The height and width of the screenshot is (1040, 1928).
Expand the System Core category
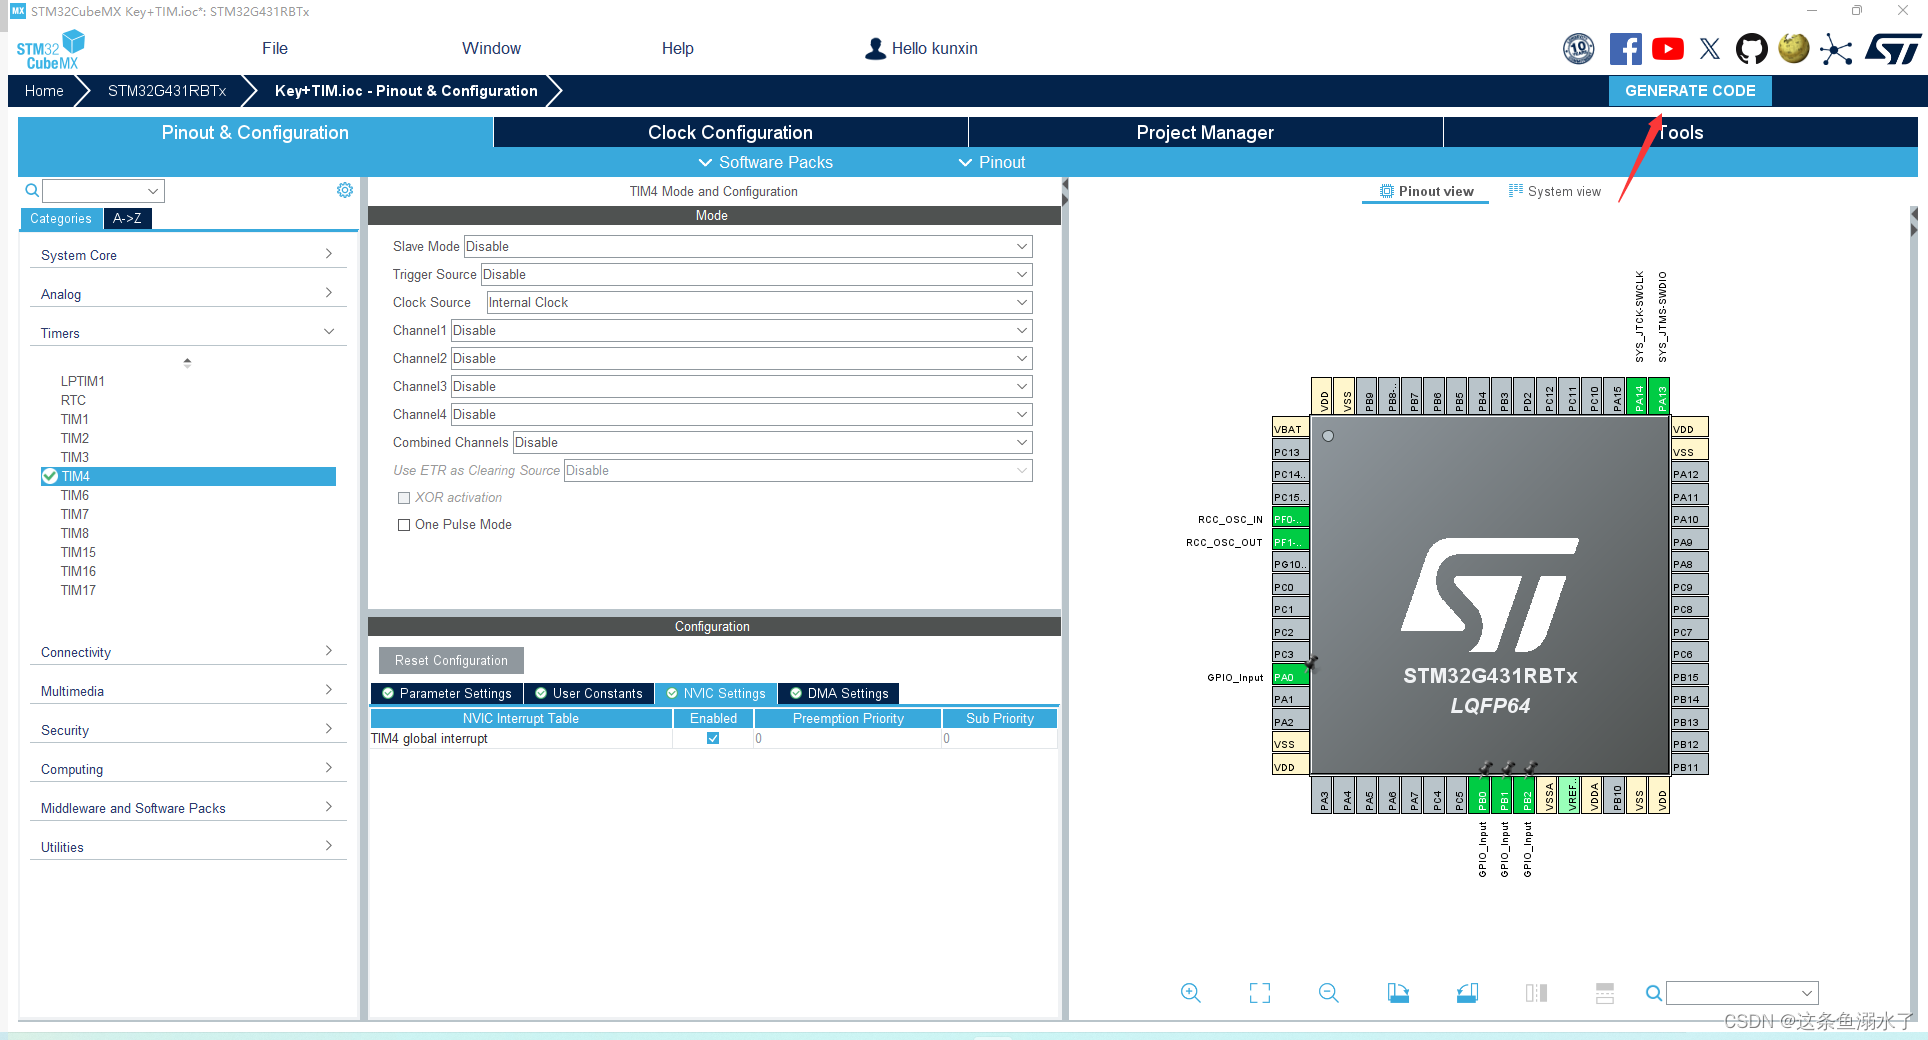(x=188, y=255)
